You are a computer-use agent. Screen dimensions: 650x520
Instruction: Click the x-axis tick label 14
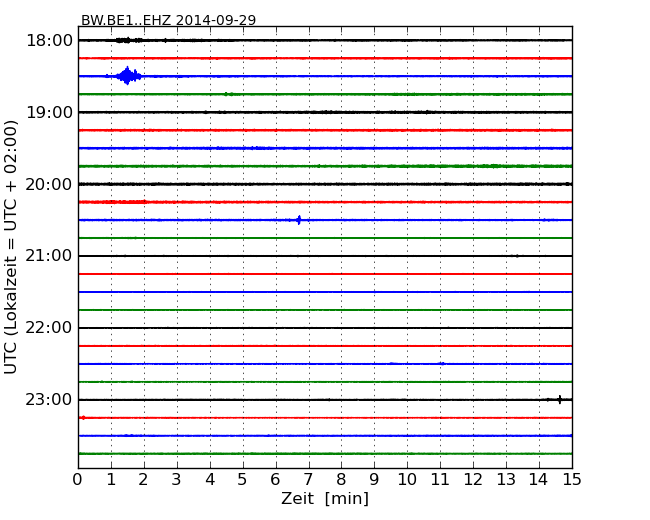pyautogui.click(x=538, y=480)
